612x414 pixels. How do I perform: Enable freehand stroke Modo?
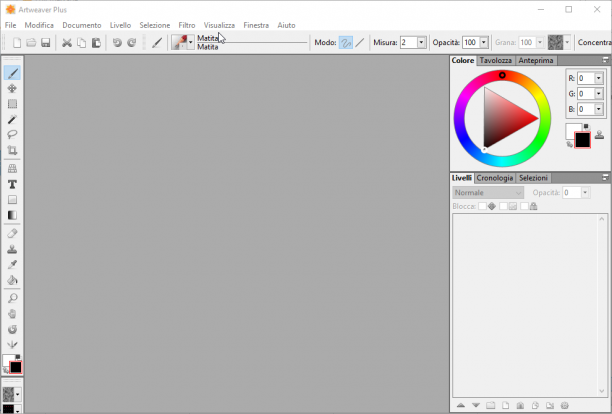tap(346, 43)
